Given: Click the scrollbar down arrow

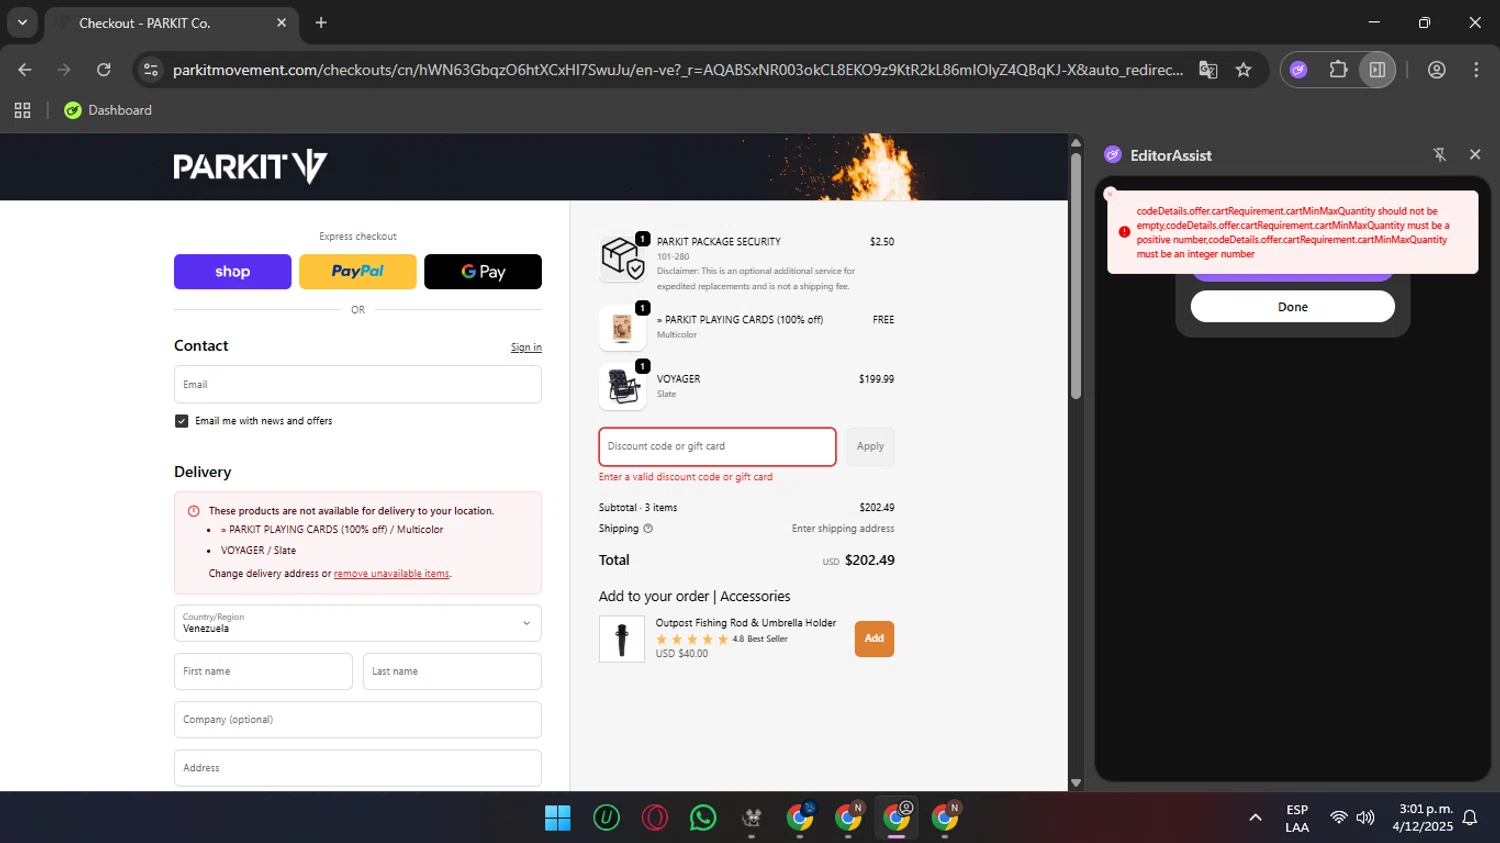Looking at the screenshot, I should [x=1076, y=783].
